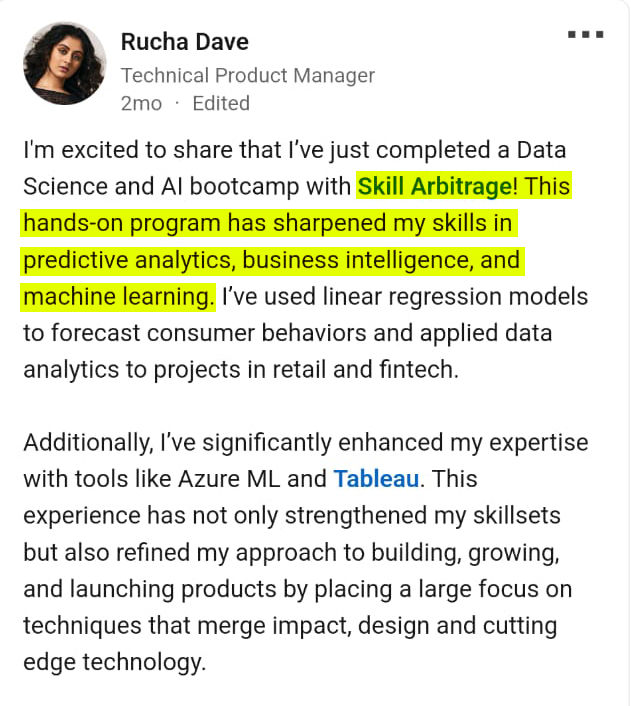The width and height of the screenshot is (631, 706).
Task: Click the Skill Arbitrage company mention
Action: coord(434,186)
